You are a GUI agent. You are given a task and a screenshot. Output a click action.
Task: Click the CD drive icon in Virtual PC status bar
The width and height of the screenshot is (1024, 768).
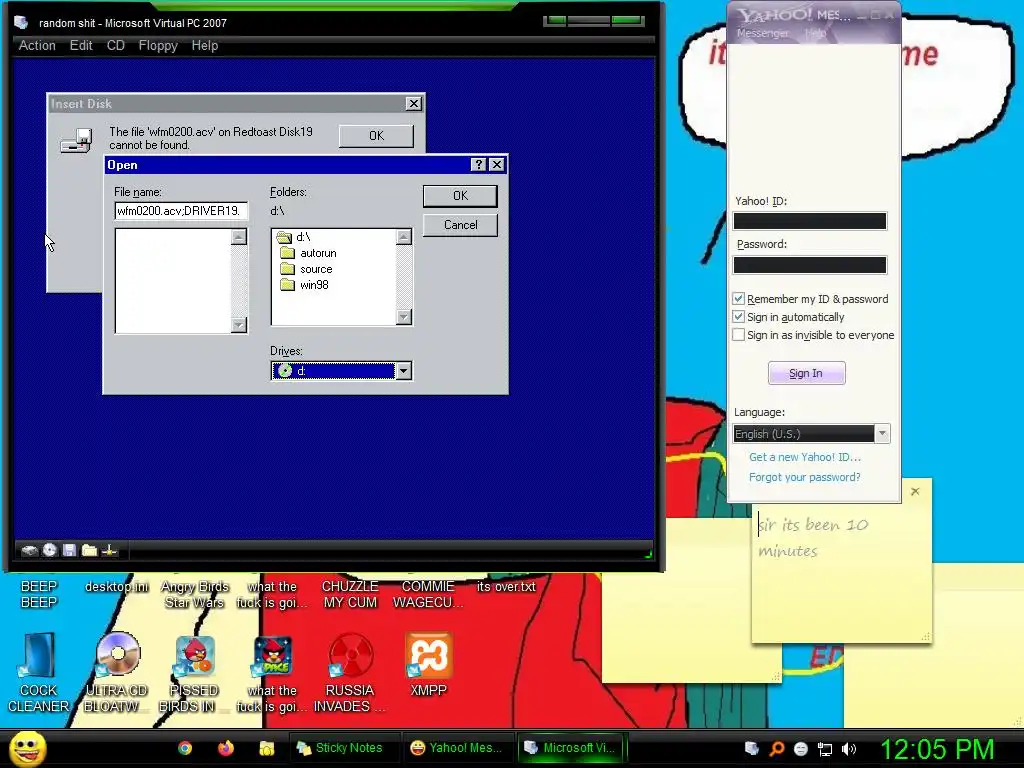click(x=50, y=550)
